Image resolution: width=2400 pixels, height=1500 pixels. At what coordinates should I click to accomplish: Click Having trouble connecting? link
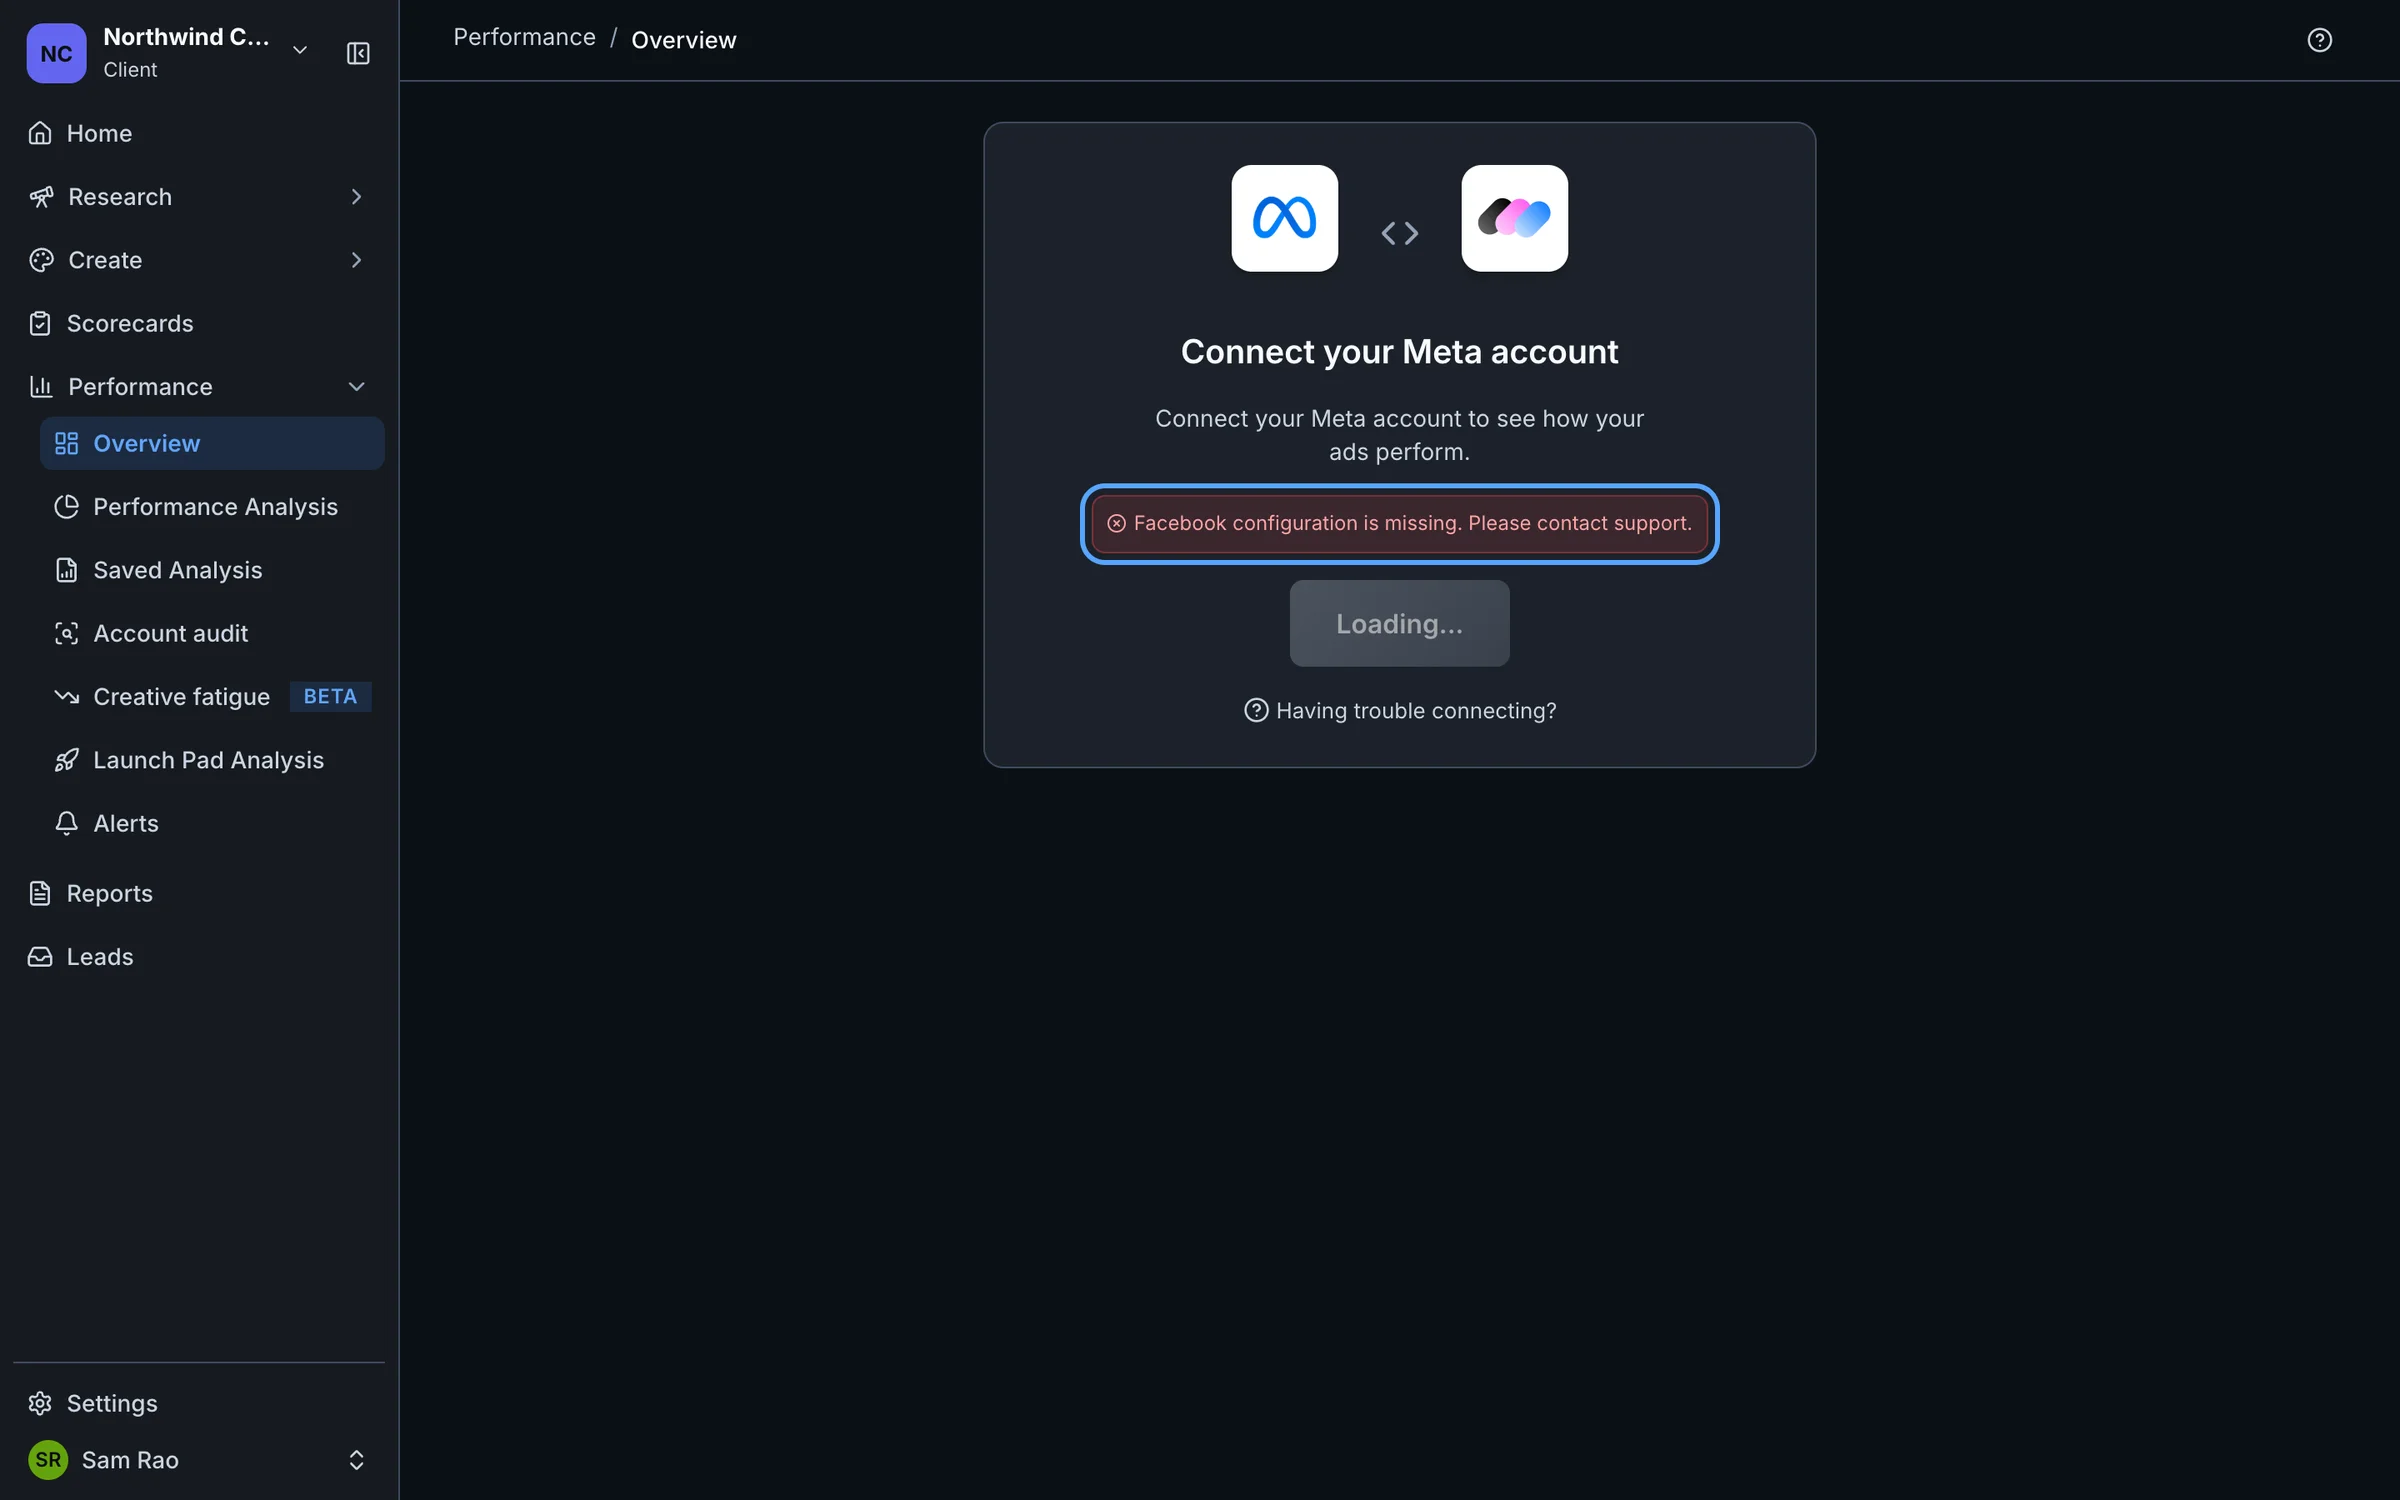click(1399, 710)
